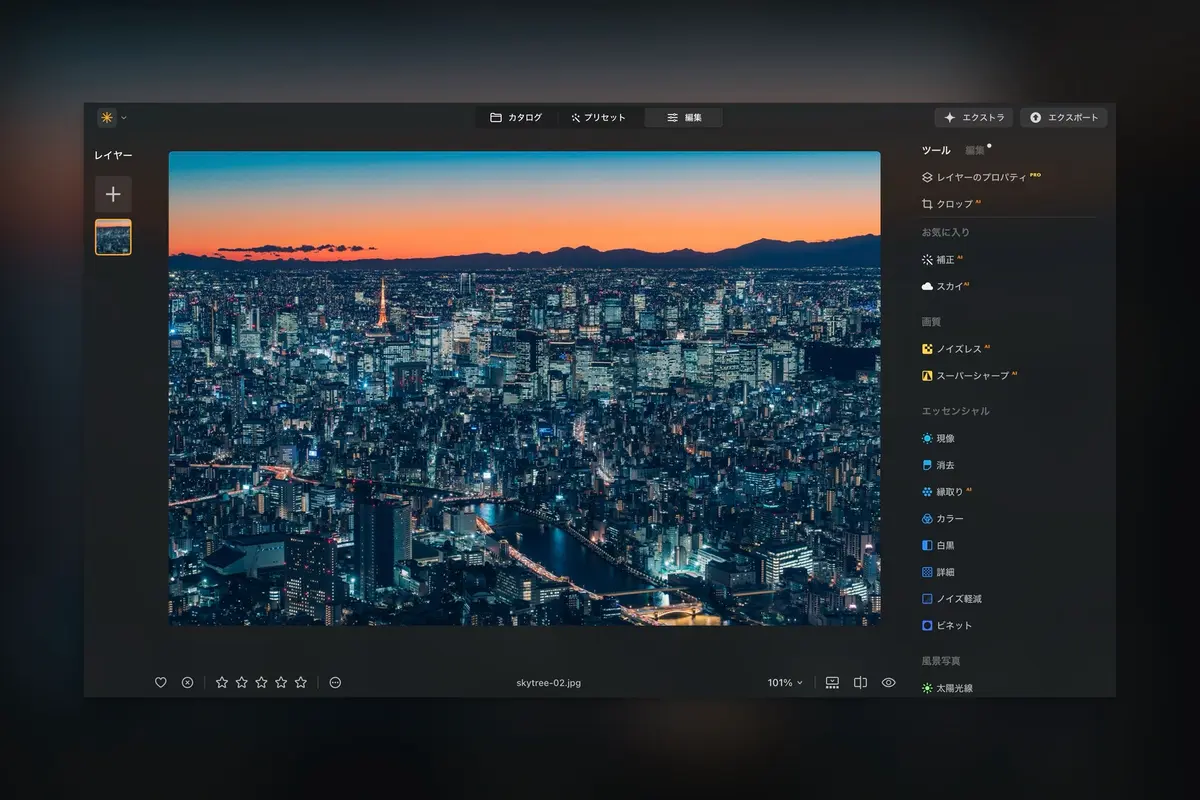Toggle the before/after compare split icon

pos(860,683)
